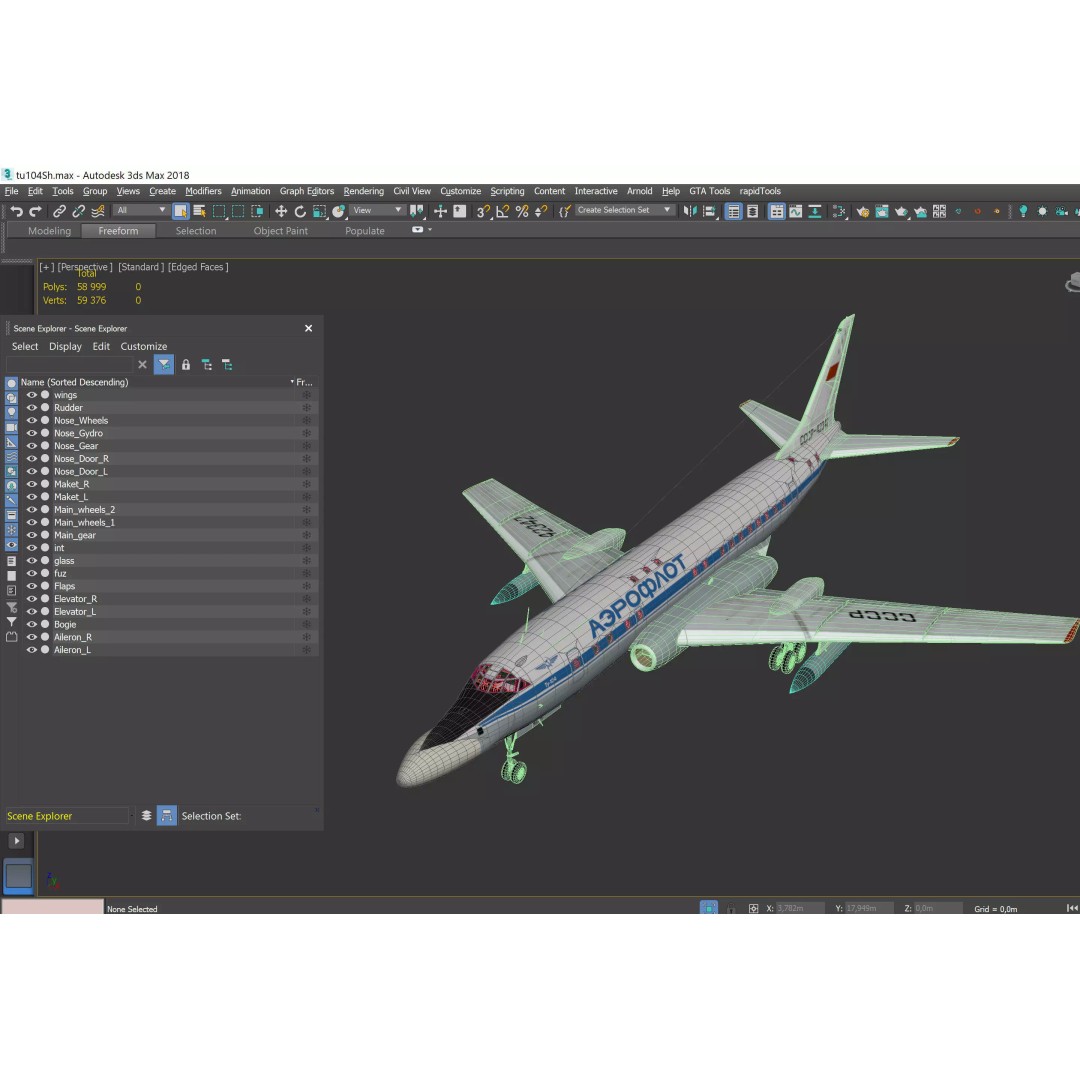Choose the Select Object tool
The width and height of the screenshot is (1080, 1080).
(180, 211)
